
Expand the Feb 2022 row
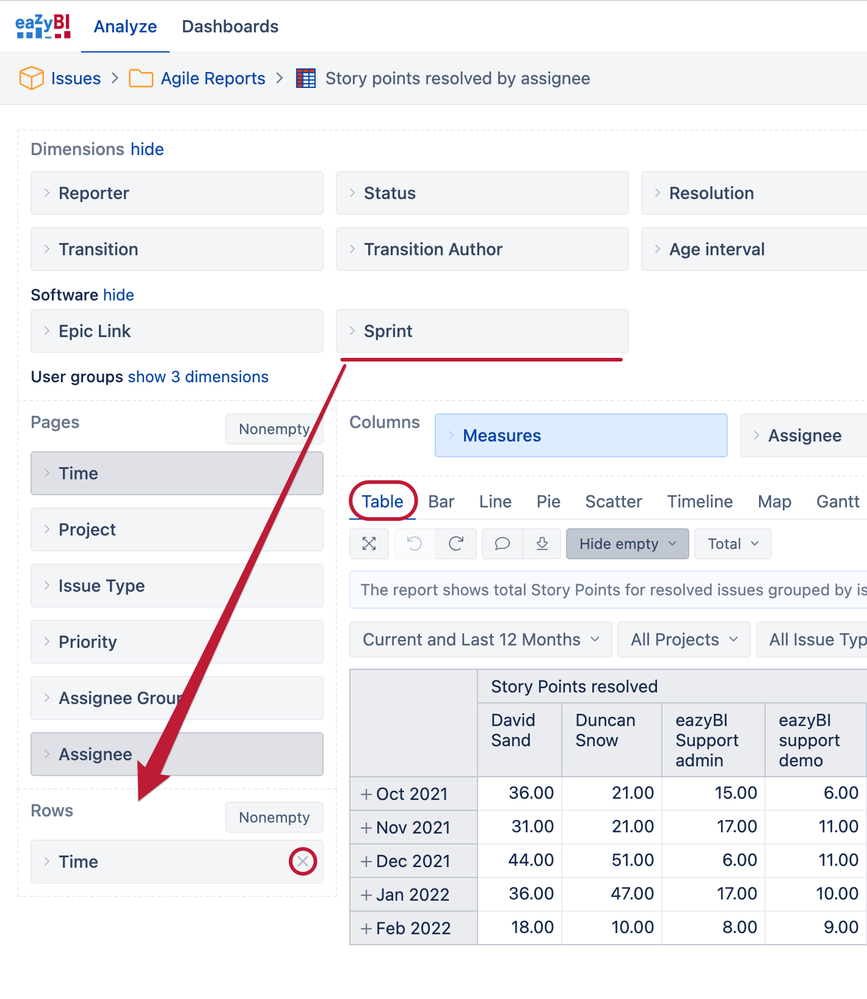[366, 928]
